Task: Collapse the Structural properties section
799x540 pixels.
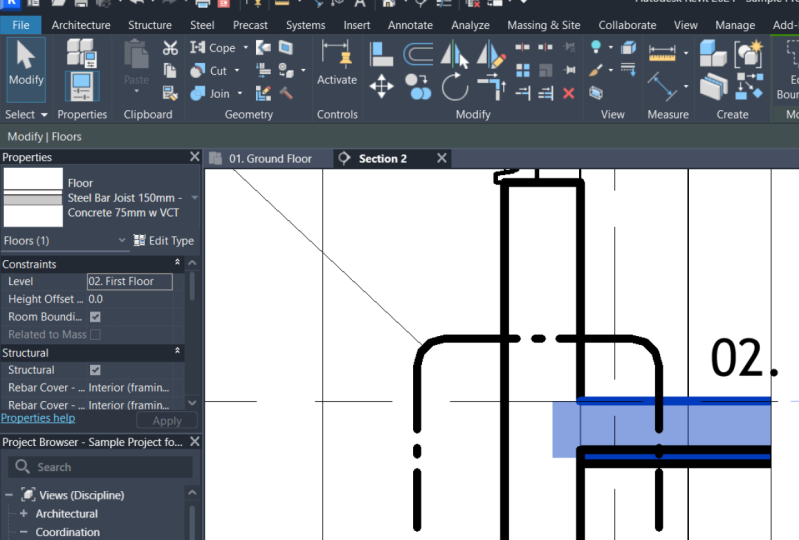Action: tap(177, 350)
